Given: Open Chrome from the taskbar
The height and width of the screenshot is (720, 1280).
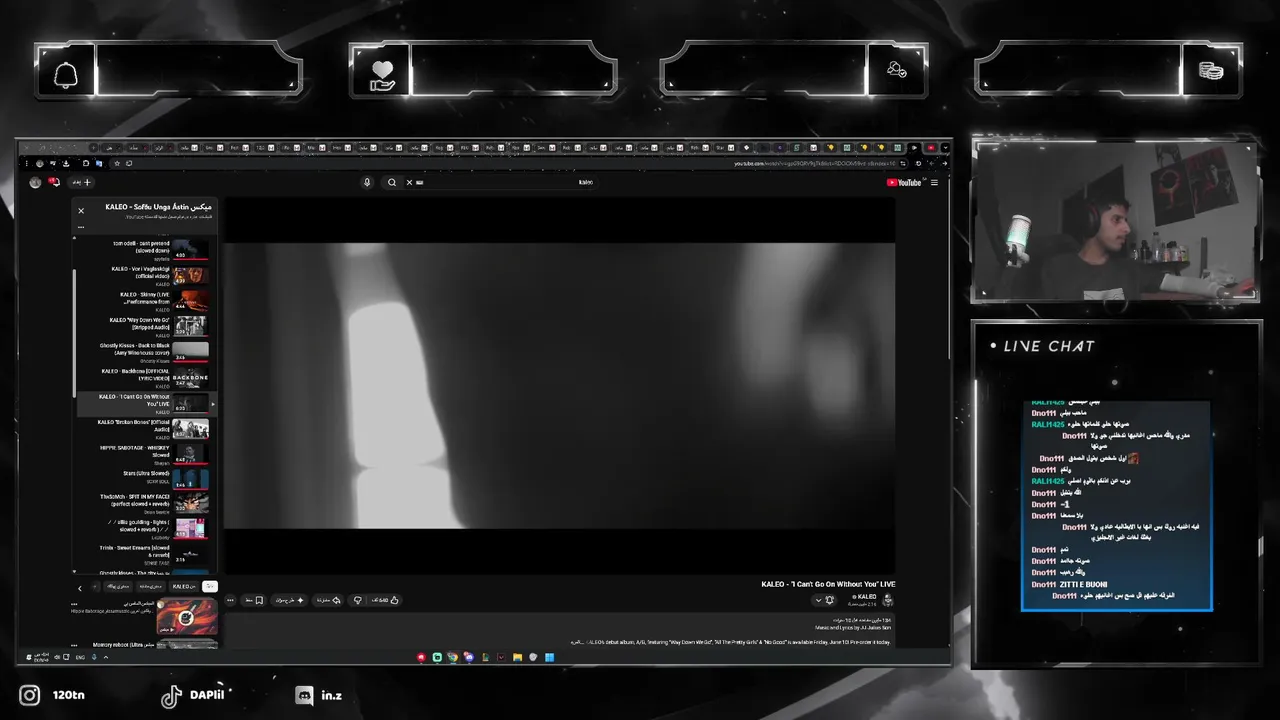Looking at the screenshot, I should tap(453, 657).
